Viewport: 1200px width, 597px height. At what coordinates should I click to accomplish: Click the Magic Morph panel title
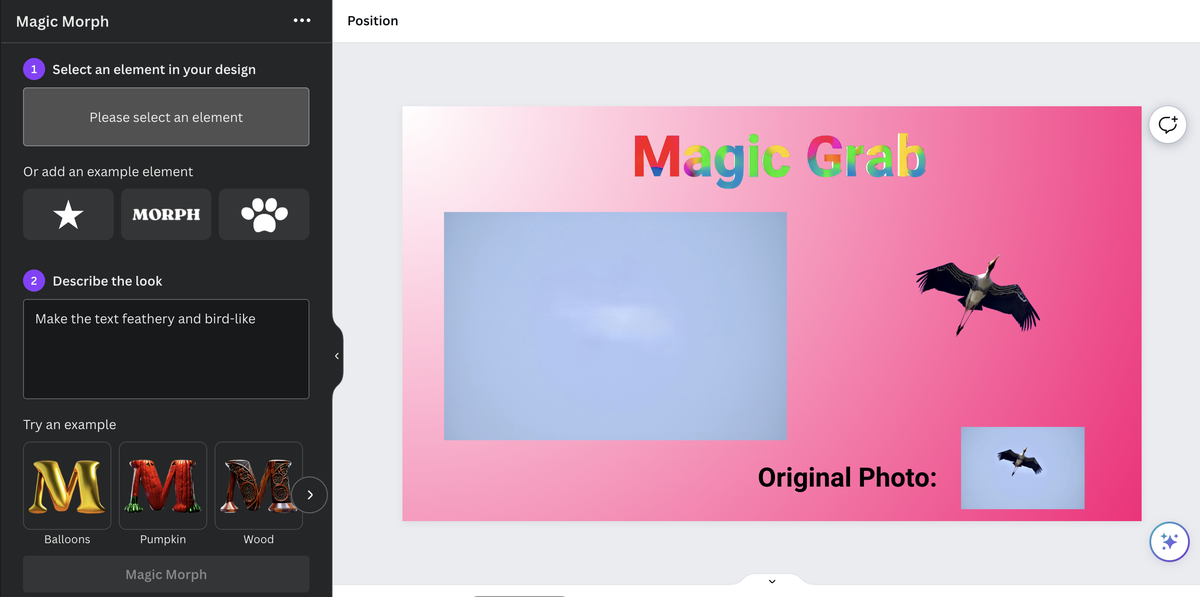pyautogui.click(x=62, y=20)
